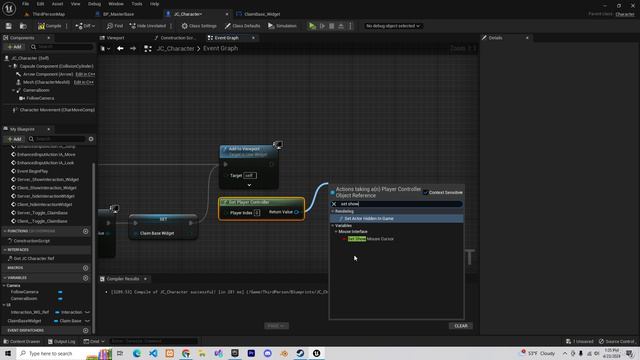Switch to ClaimBase_Widget tab
The image size is (640, 360).
262,14
